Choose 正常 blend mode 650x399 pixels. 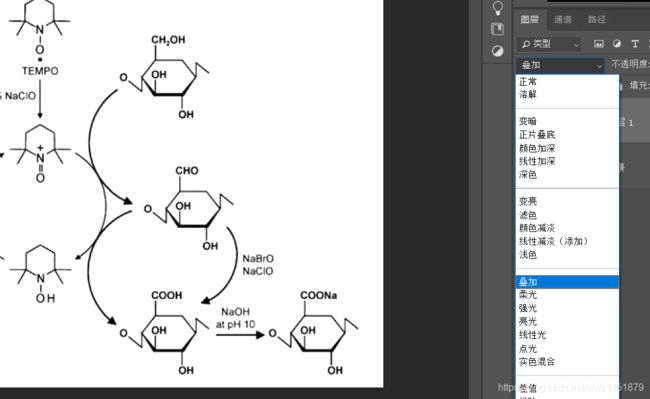coord(567,82)
